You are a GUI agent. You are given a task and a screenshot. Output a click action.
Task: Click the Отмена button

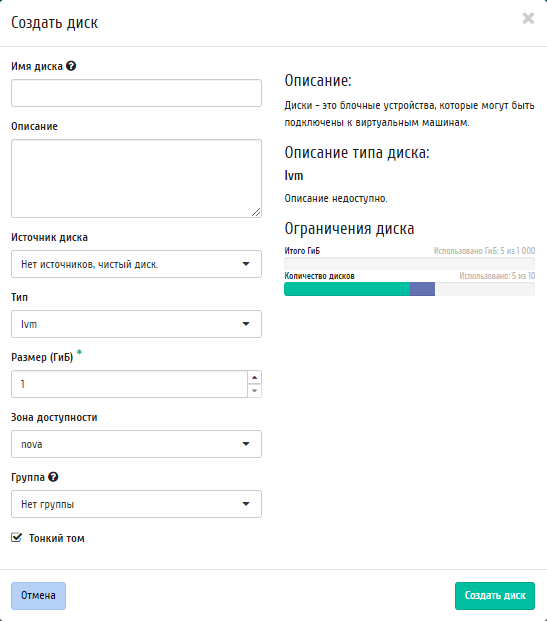(38, 596)
